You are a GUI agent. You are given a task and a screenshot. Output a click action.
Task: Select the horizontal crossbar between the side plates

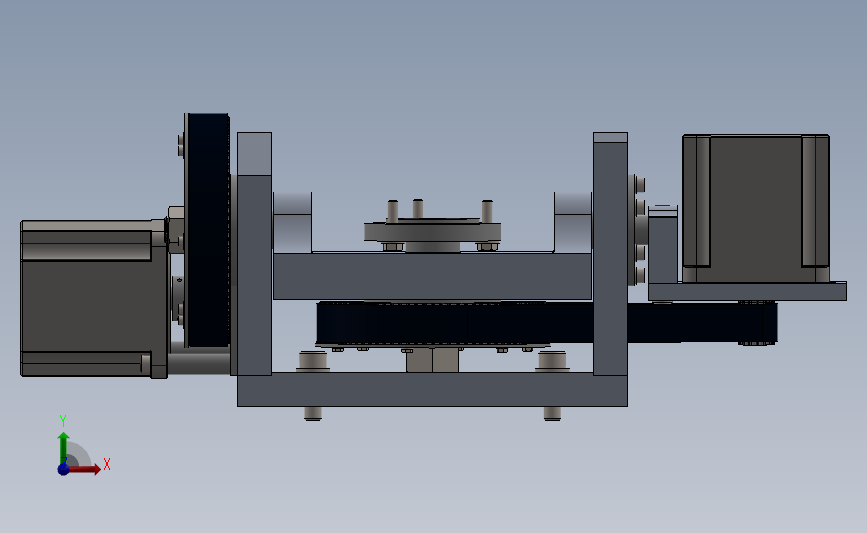point(432,276)
